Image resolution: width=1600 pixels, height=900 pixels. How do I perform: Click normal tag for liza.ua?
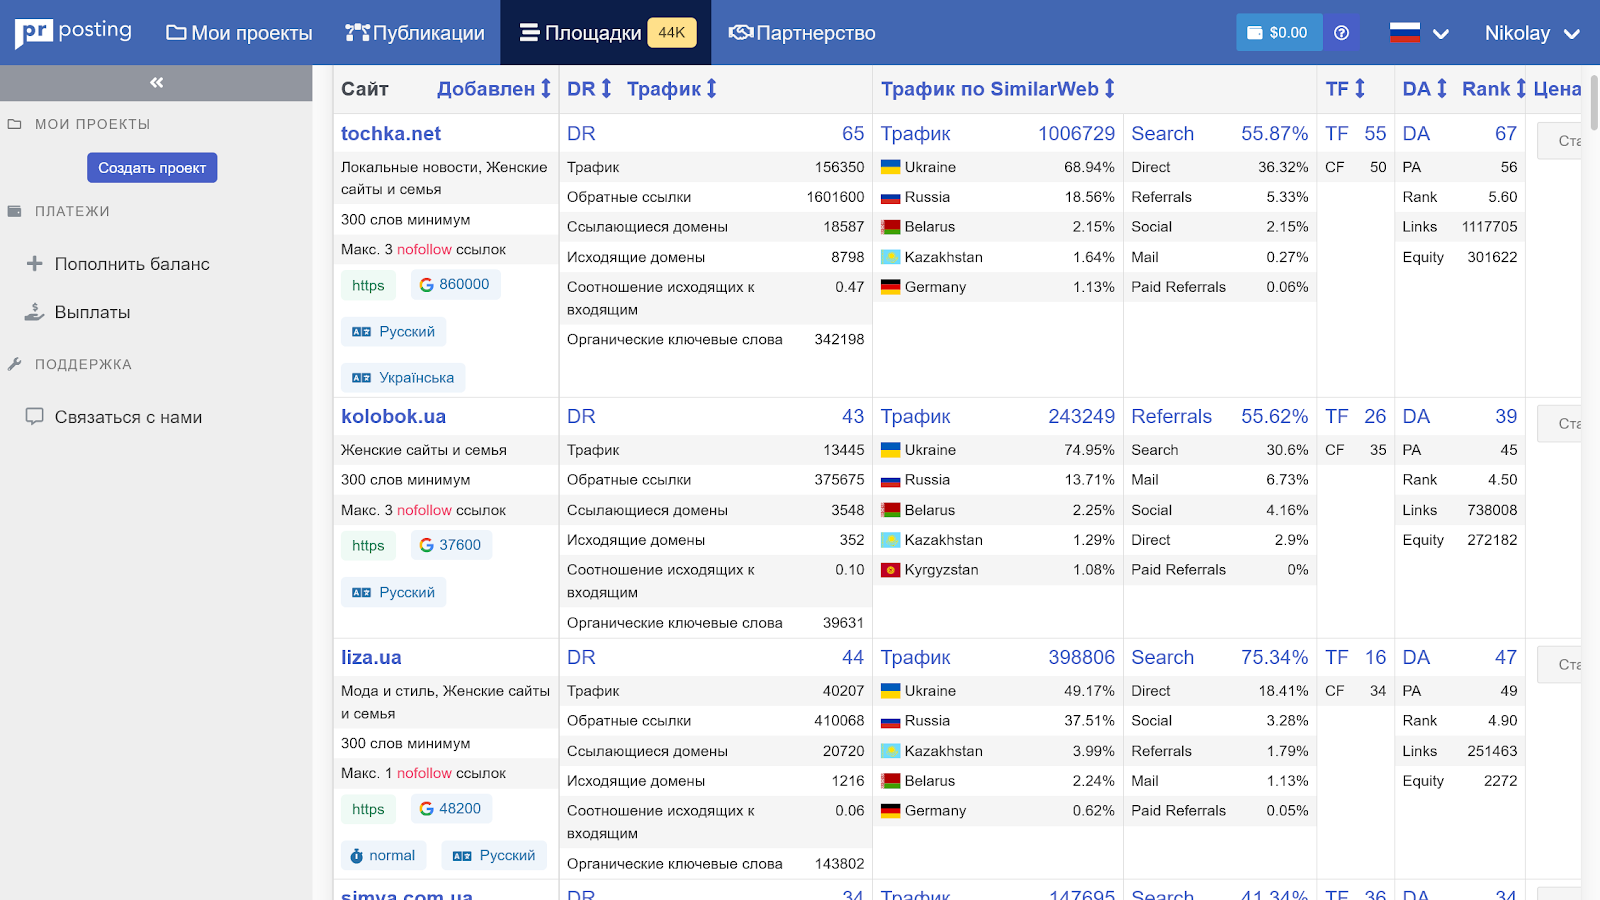click(383, 856)
